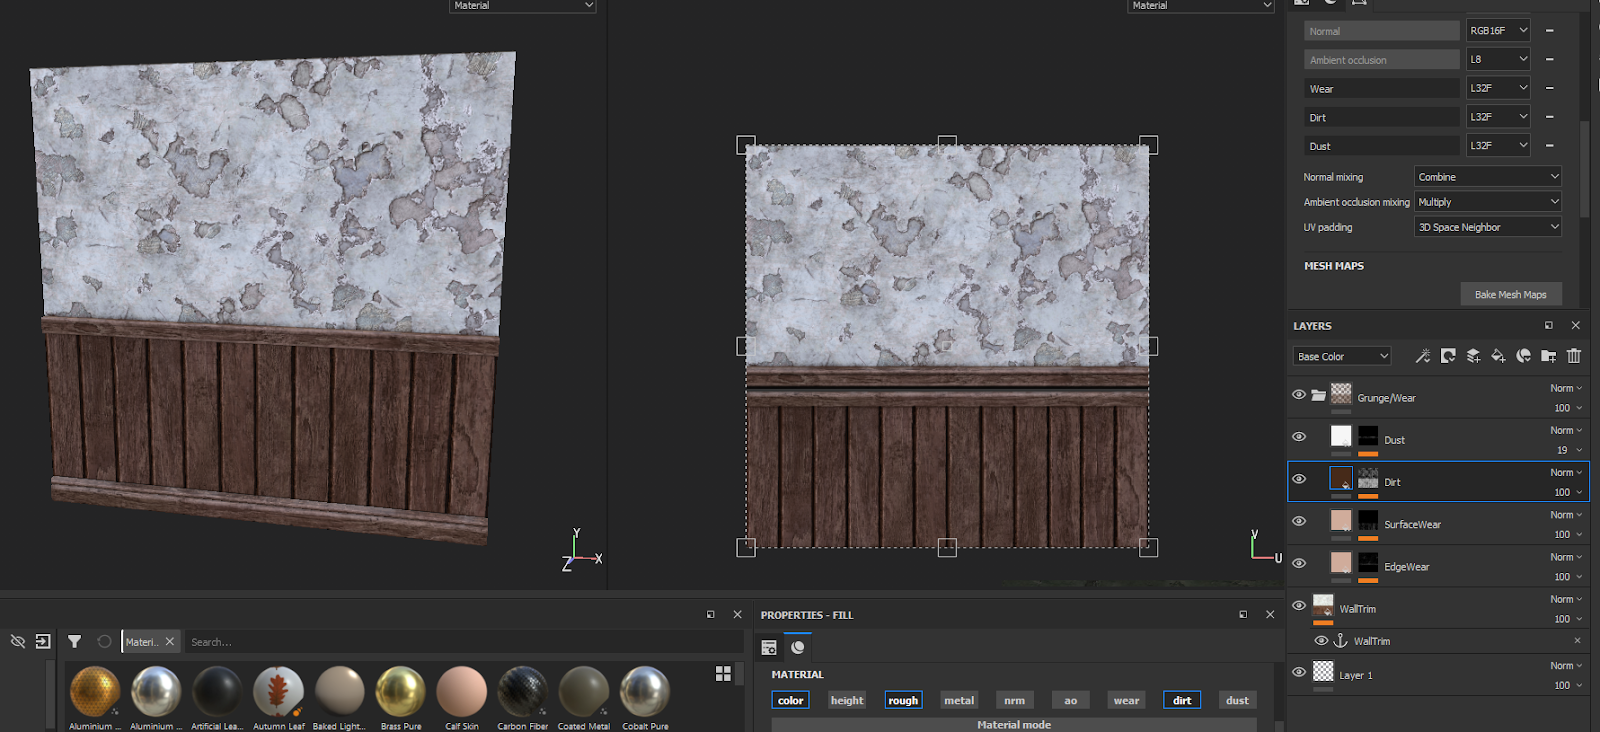Switch shelf to grid view icon

click(723, 674)
